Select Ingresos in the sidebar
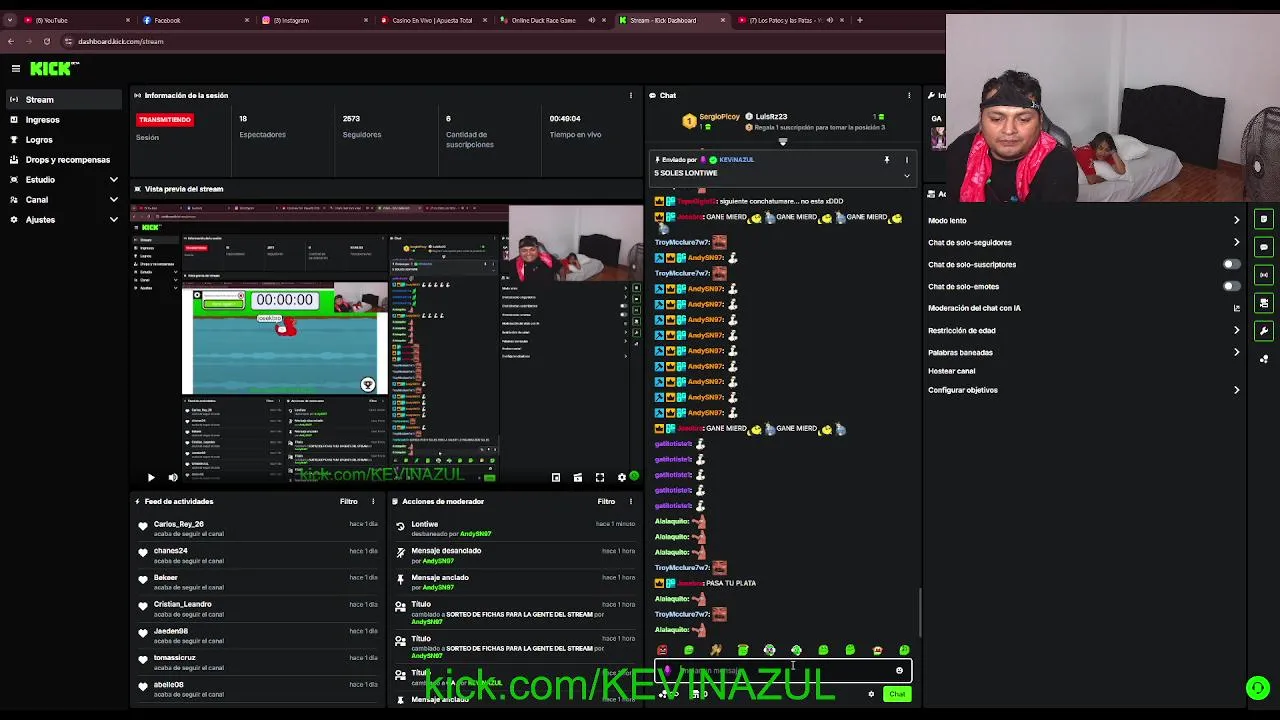The width and height of the screenshot is (1280, 720). point(65,120)
